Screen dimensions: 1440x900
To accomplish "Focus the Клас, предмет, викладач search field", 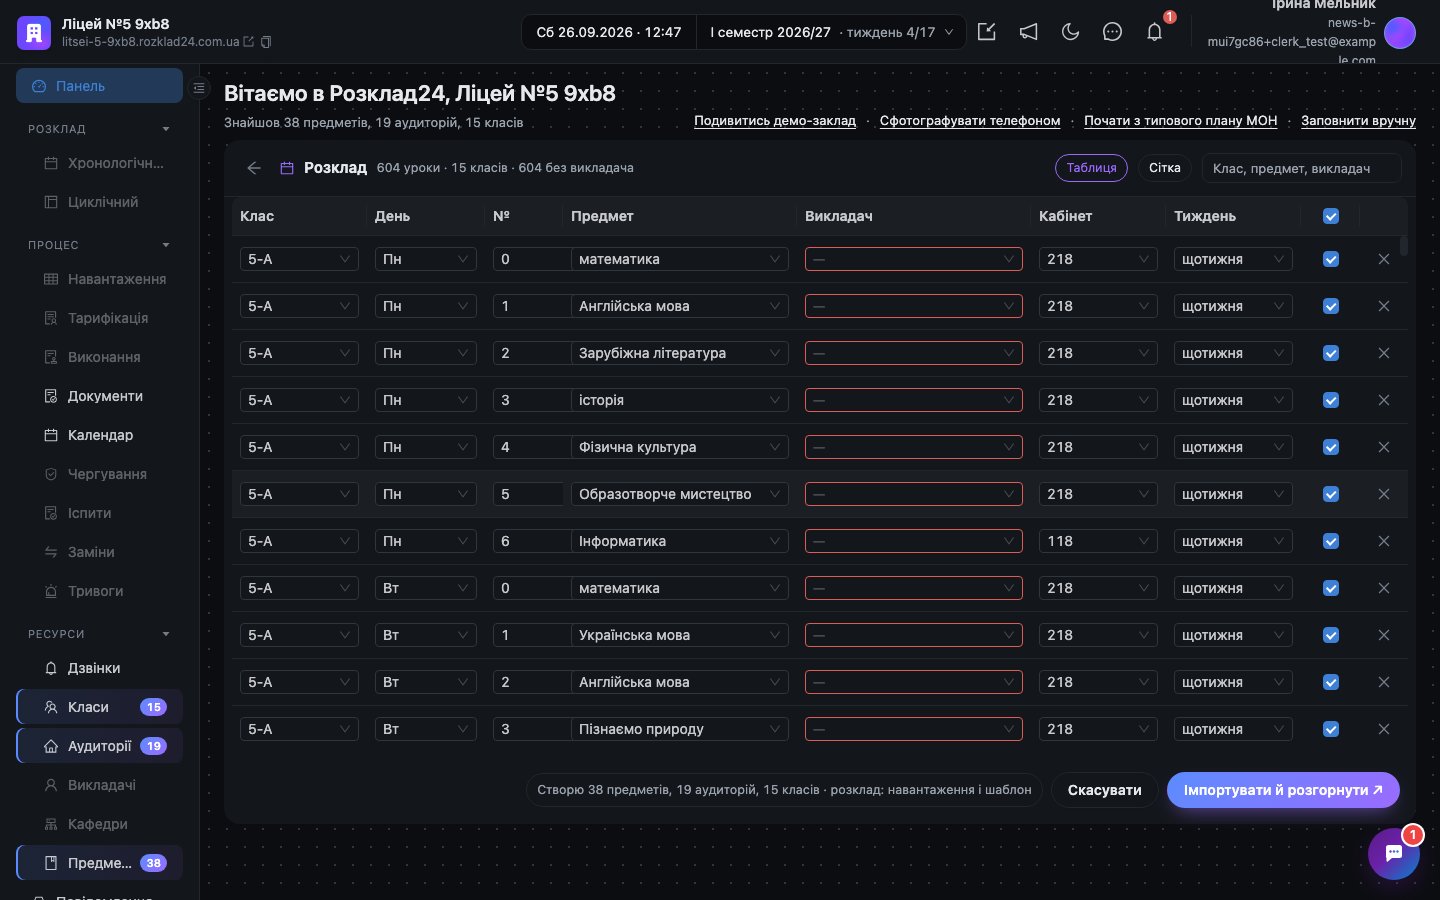I will pos(1301,168).
